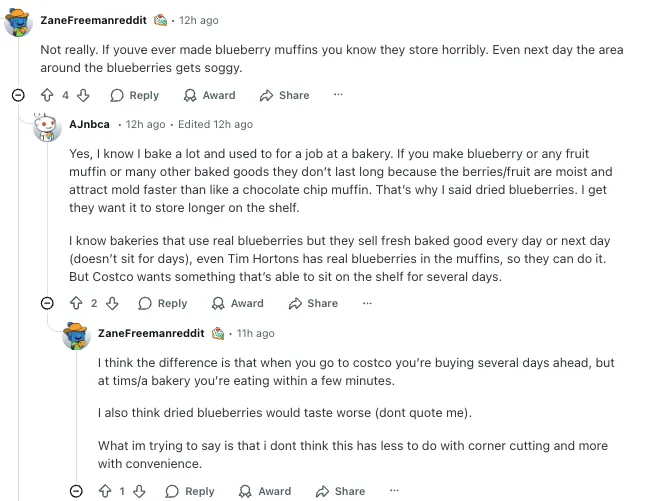The width and height of the screenshot is (659, 501).
Task: Share the top comment by ZaneFreemanreddit
Action: pos(284,95)
